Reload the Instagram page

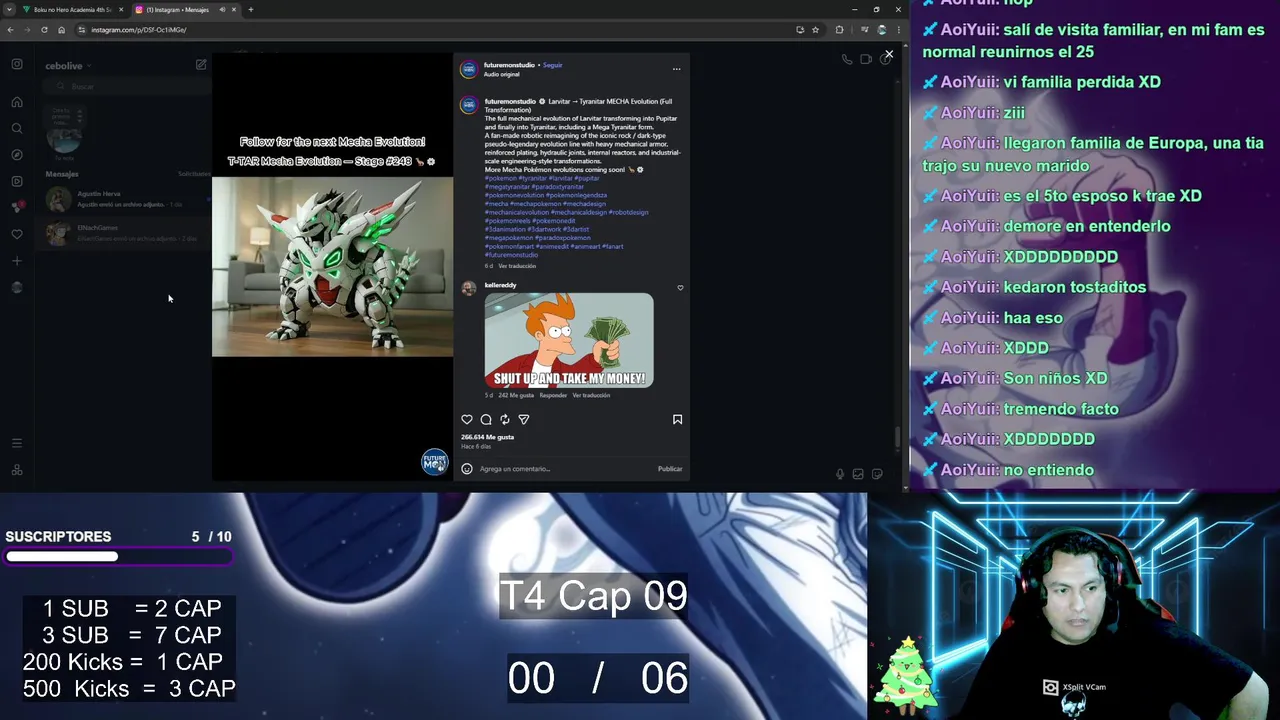tap(44, 30)
